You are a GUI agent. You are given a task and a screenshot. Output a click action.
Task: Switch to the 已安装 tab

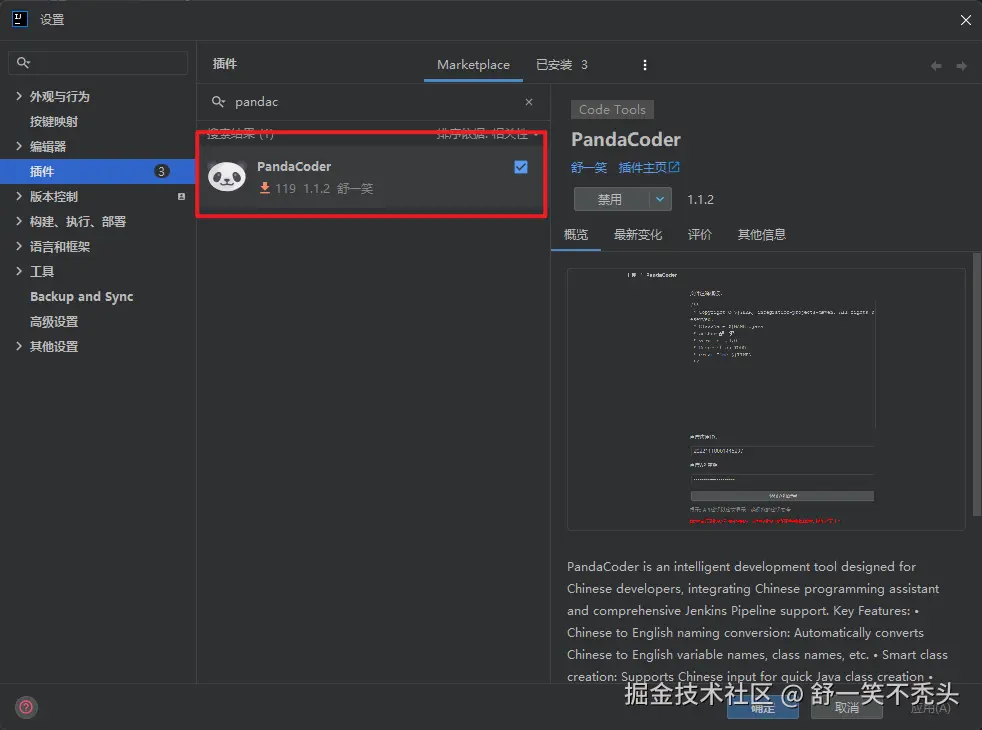pyautogui.click(x=561, y=64)
